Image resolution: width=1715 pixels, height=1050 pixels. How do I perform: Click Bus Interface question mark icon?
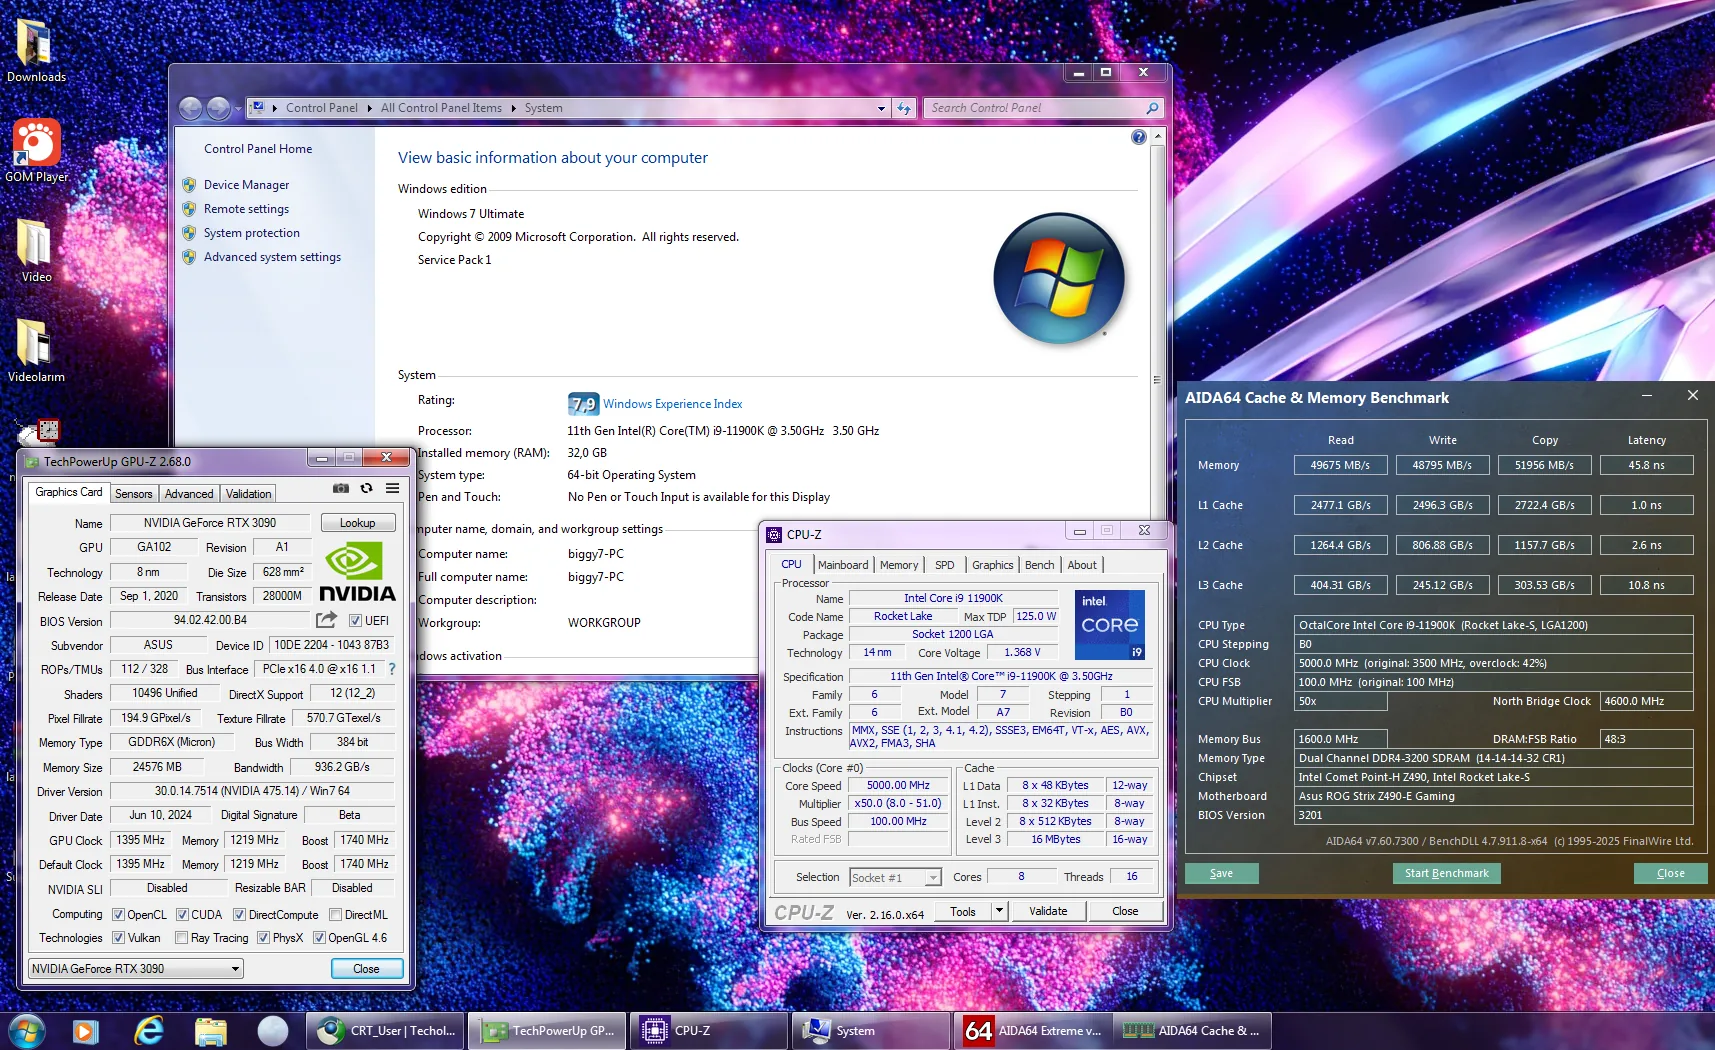(x=392, y=669)
